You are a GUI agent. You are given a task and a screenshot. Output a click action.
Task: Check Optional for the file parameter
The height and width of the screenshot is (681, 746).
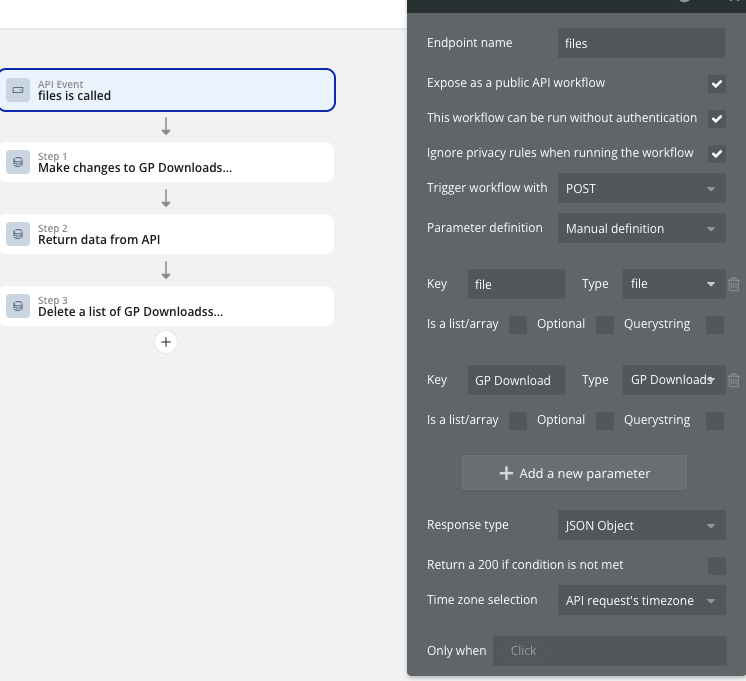pyautogui.click(x=605, y=324)
